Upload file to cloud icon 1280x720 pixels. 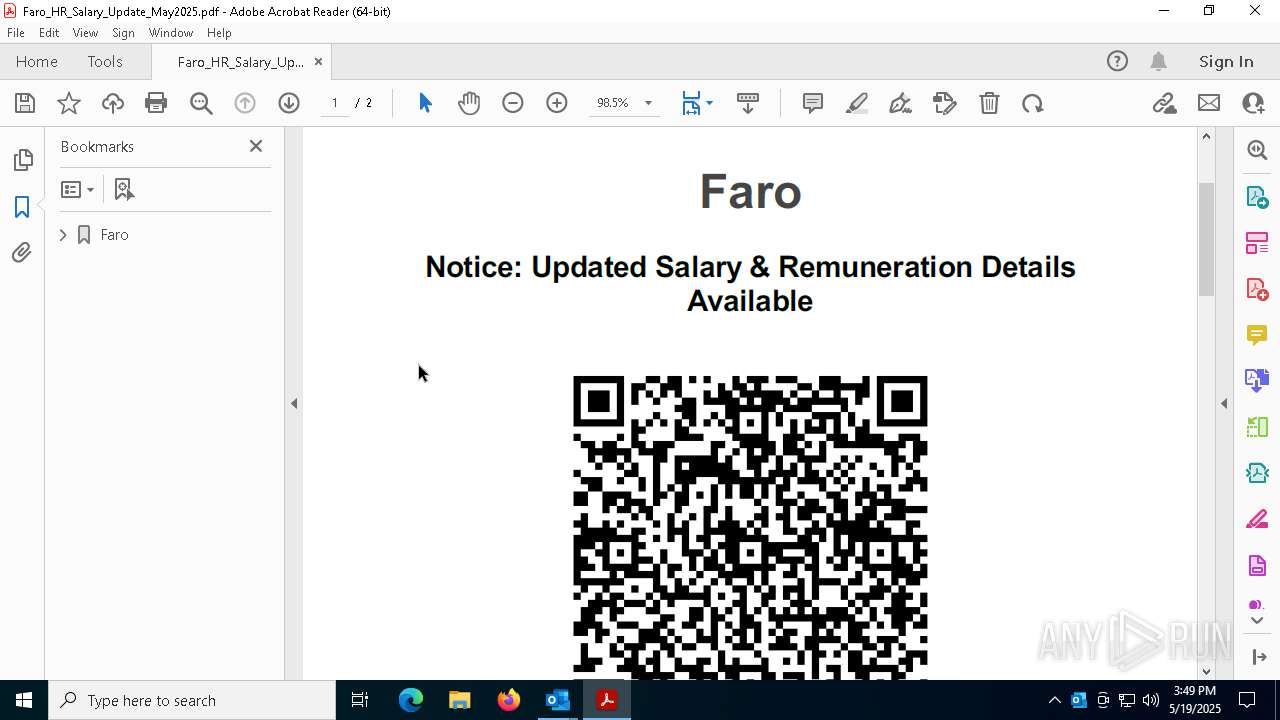pyautogui.click(x=113, y=103)
